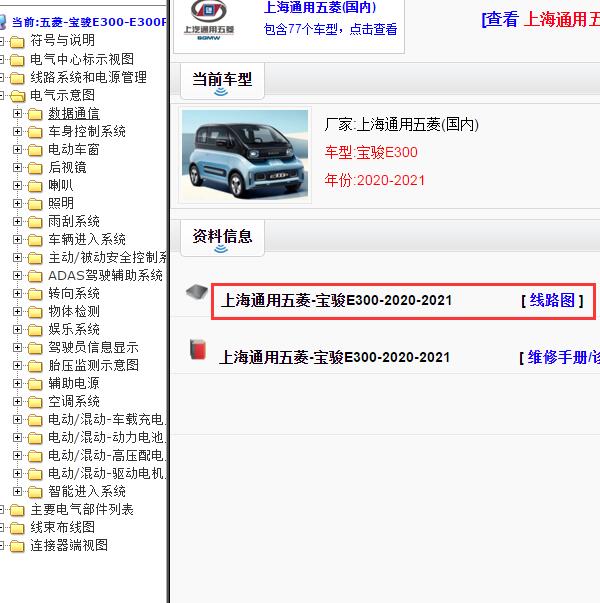This screenshot has width=600, height=603.
Task: Select 当前:五菱-宝骏E300 tree root
Action: (89, 22)
